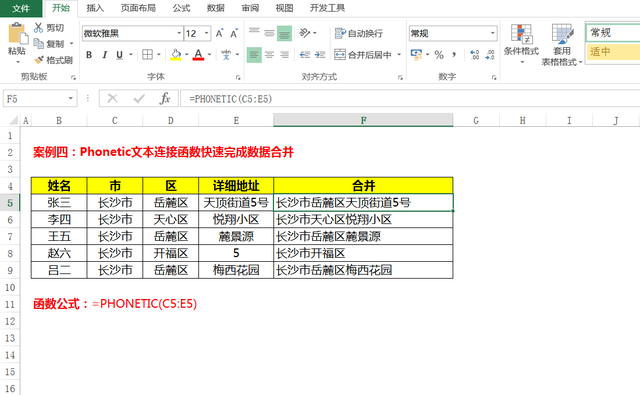Viewport: 640px width, 395px height.
Task: Open 套用表格格式 table format gallery
Action: click(x=562, y=44)
